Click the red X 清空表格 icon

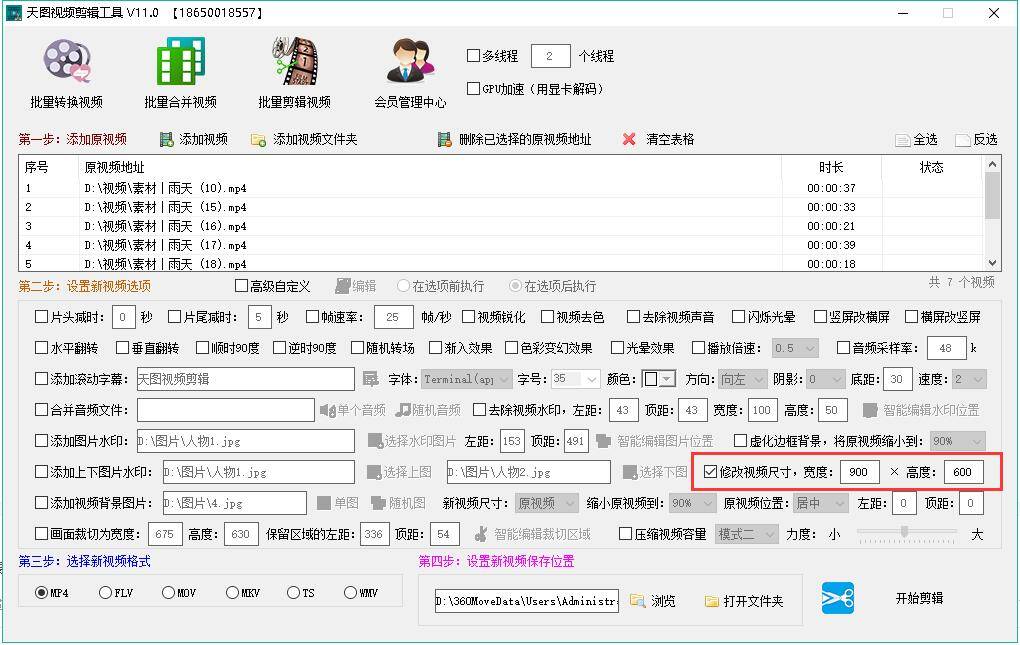[x=629, y=139]
